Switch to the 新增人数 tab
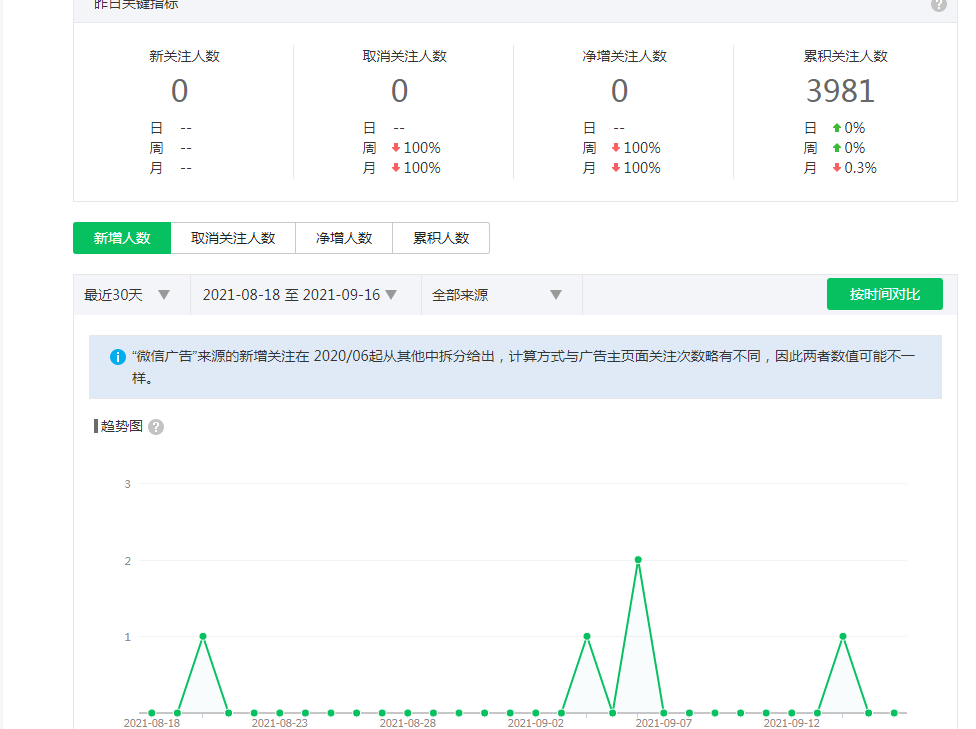This screenshot has height=729, width=976. [122, 238]
